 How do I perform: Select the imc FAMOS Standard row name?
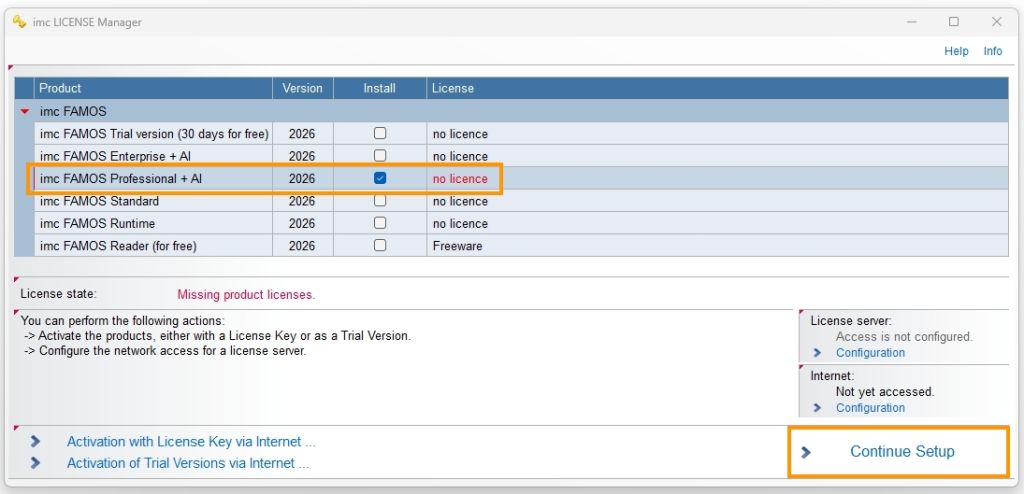99,201
